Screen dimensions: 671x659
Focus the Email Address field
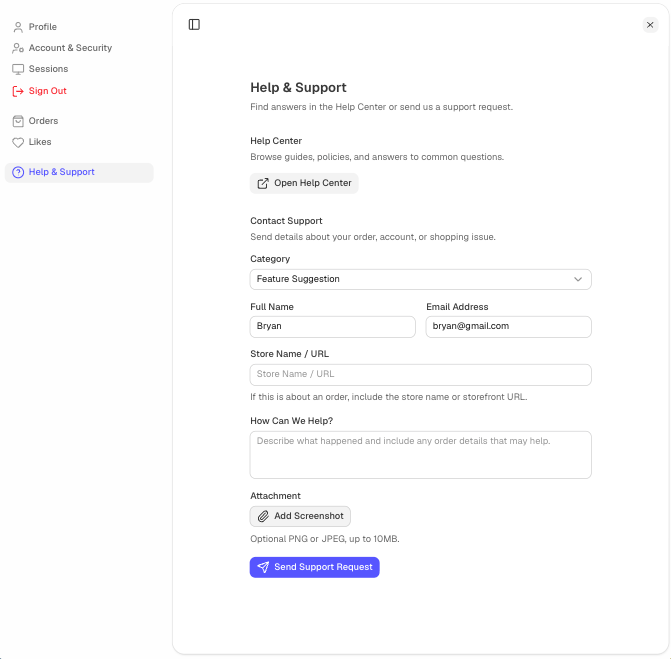[x=508, y=327]
